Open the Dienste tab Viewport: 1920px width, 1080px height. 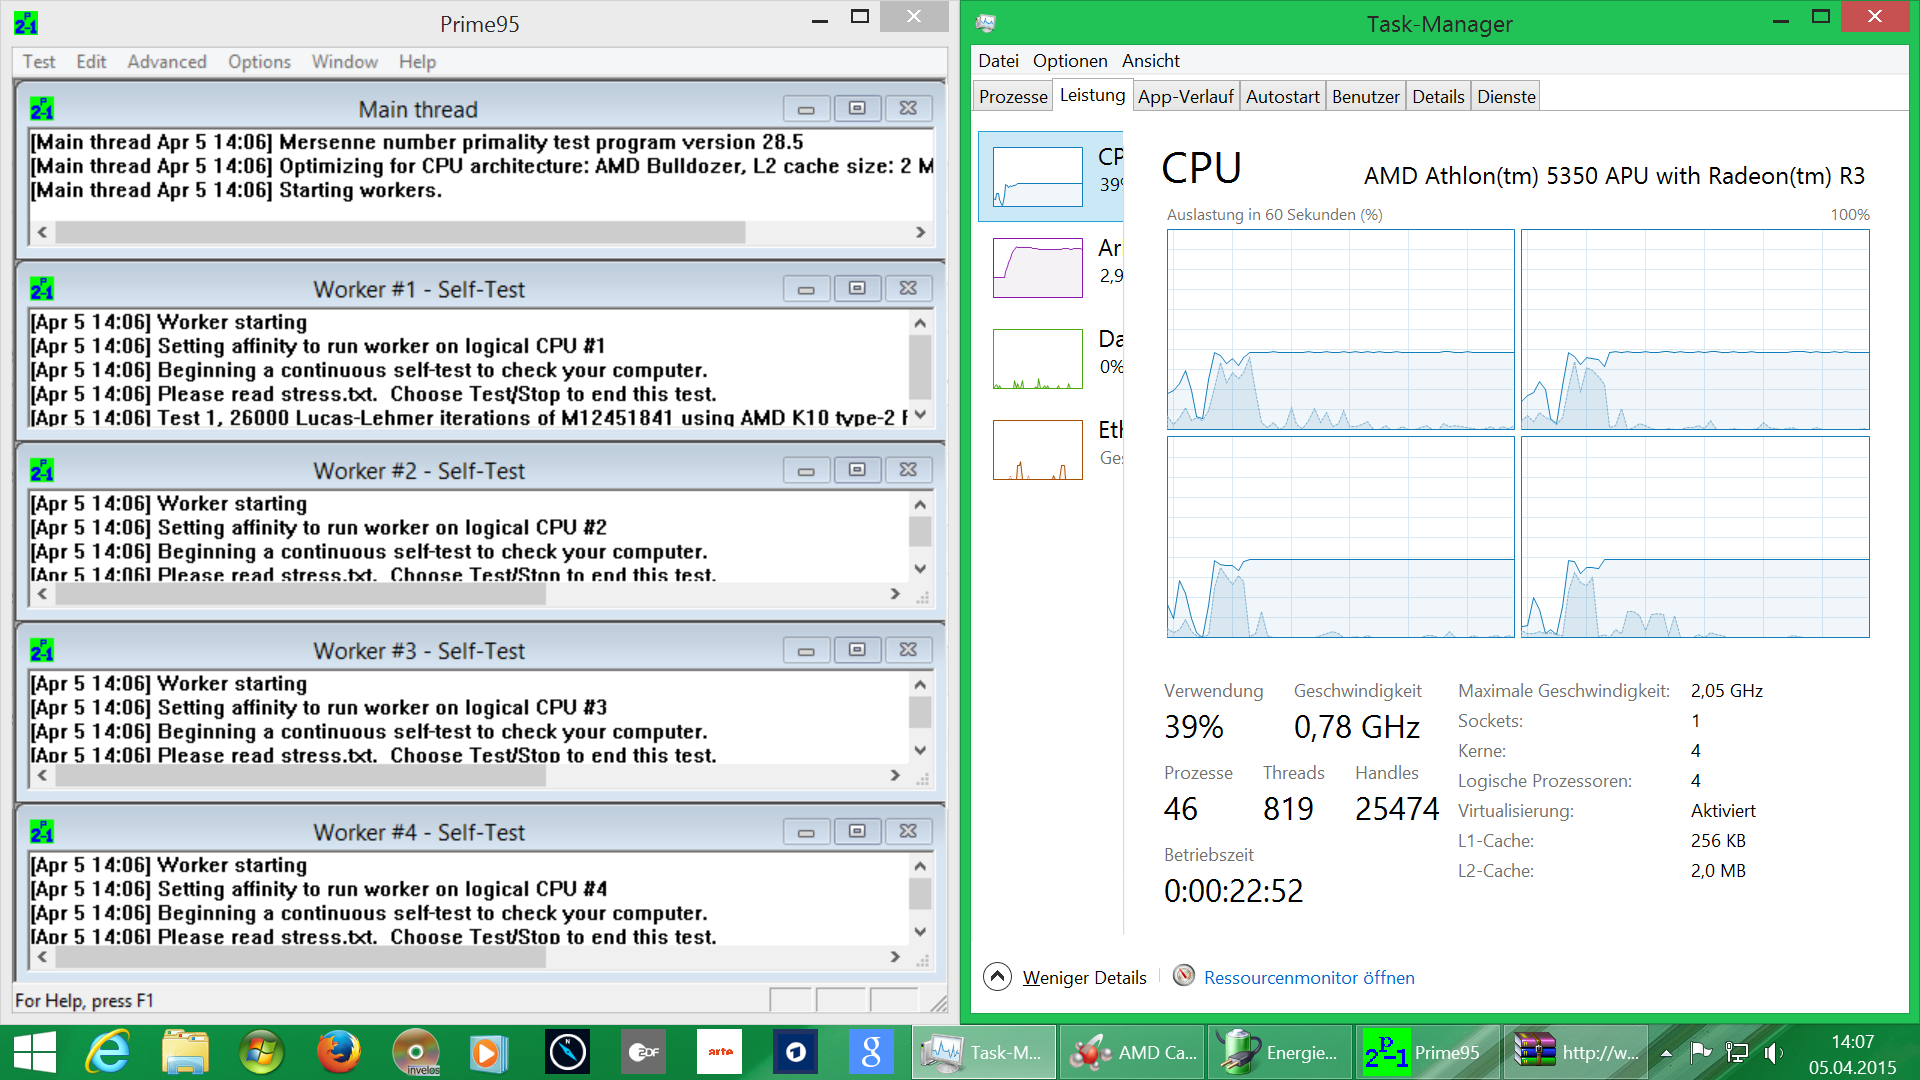click(1505, 97)
